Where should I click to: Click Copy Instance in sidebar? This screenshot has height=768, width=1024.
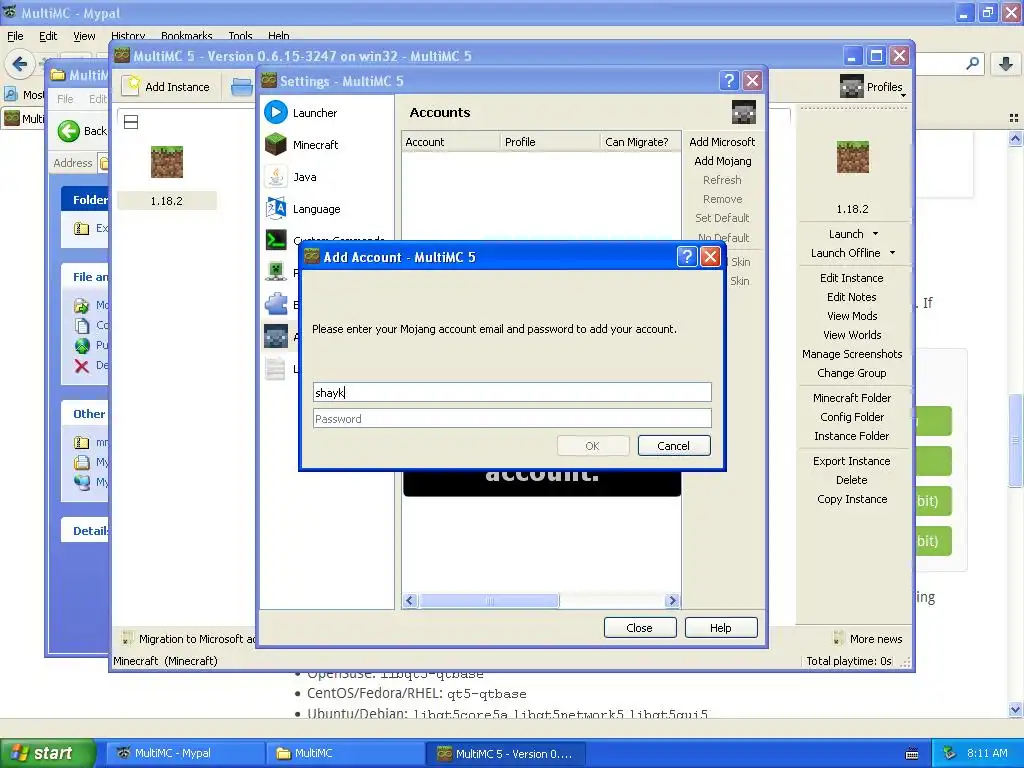pyautogui.click(x=852, y=499)
